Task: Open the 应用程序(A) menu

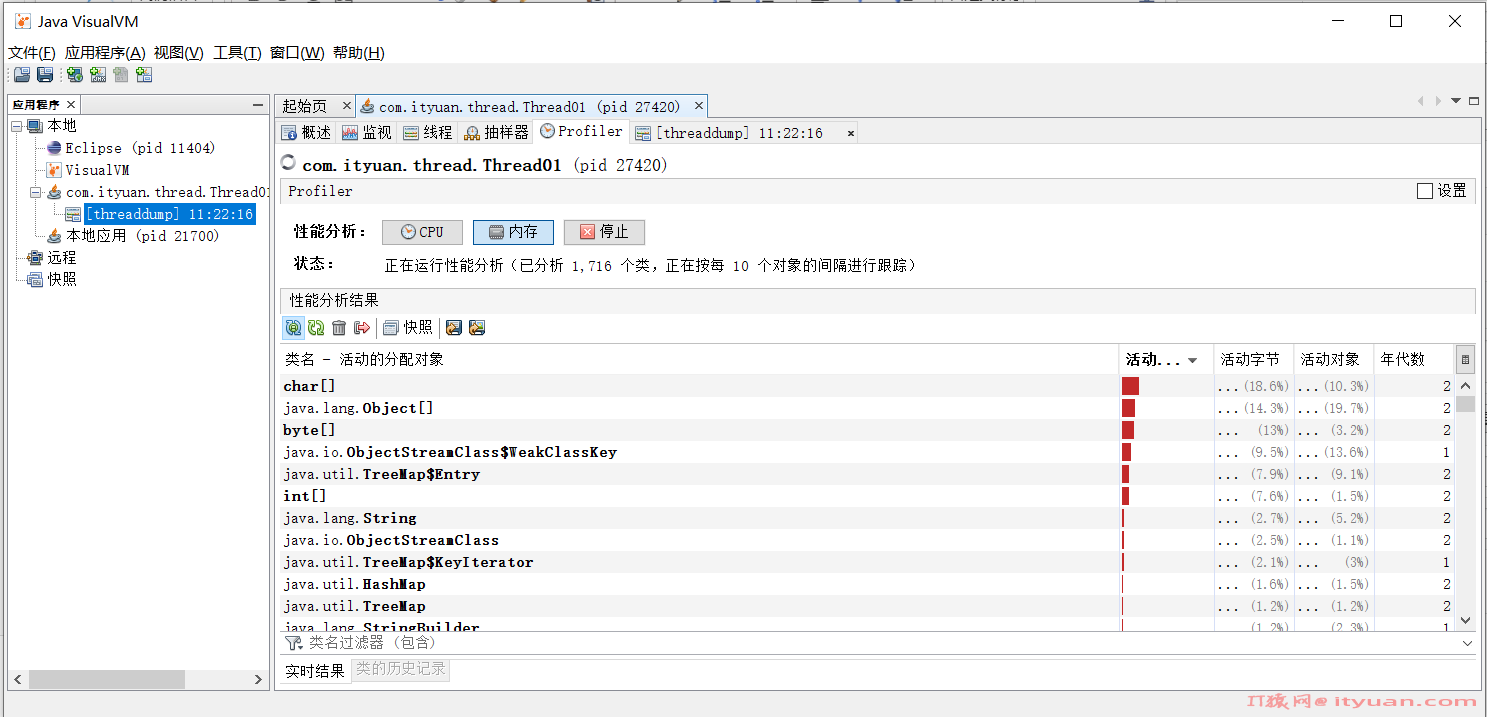Action: pyautogui.click(x=105, y=53)
